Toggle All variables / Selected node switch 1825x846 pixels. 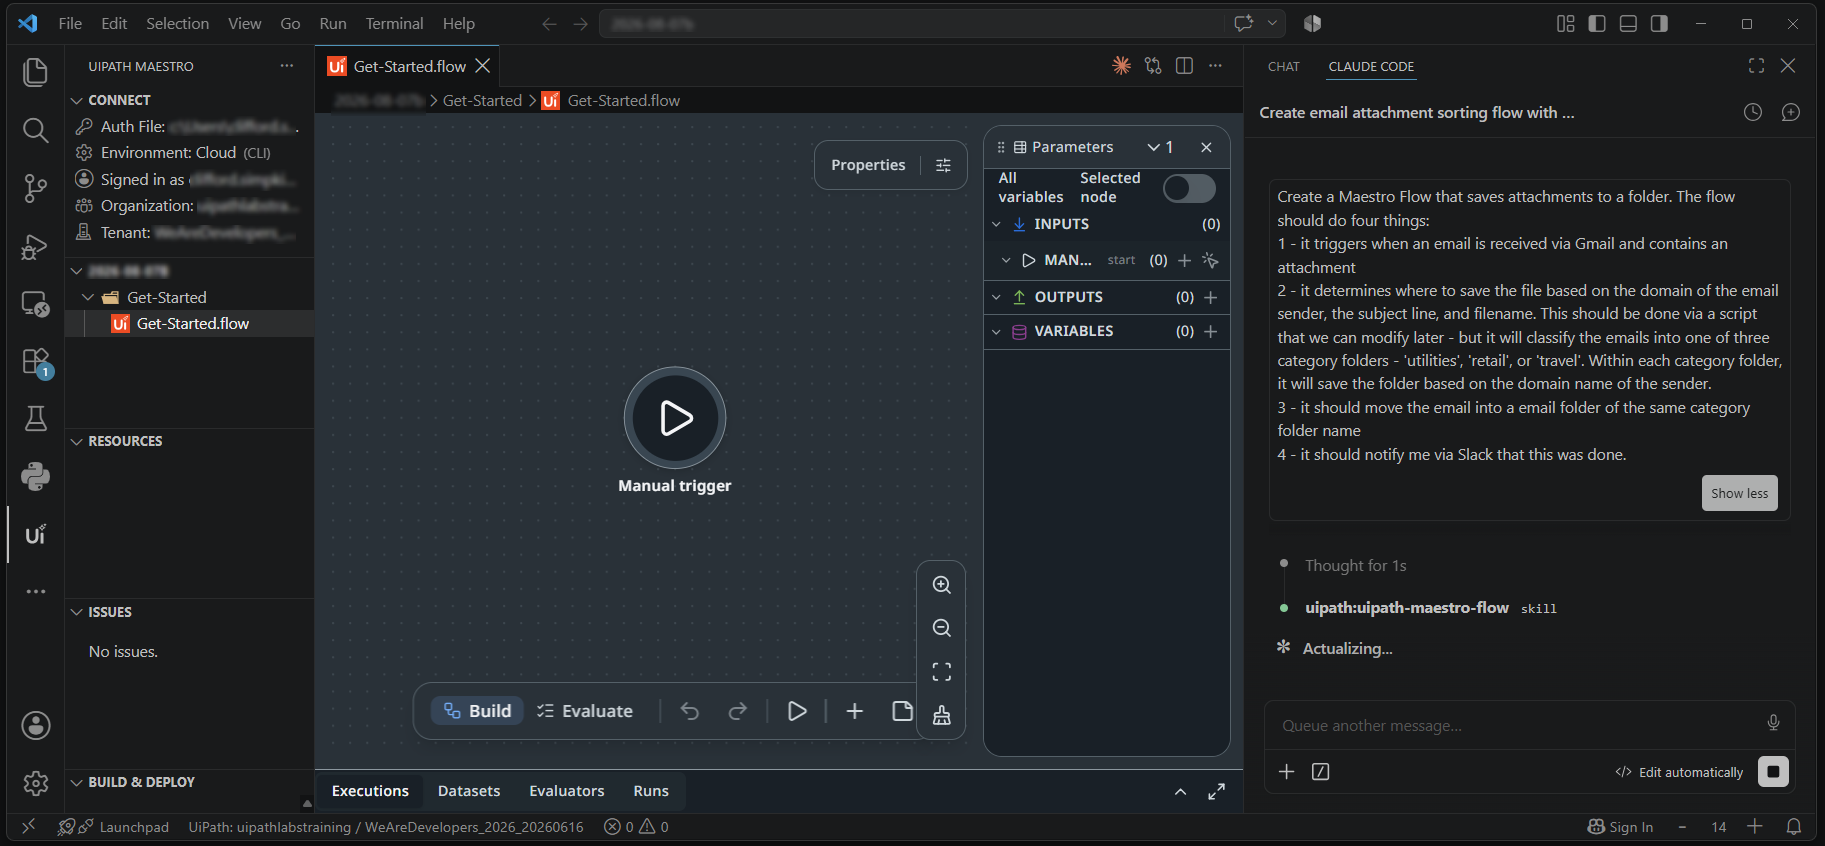[x=1189, y=188]
